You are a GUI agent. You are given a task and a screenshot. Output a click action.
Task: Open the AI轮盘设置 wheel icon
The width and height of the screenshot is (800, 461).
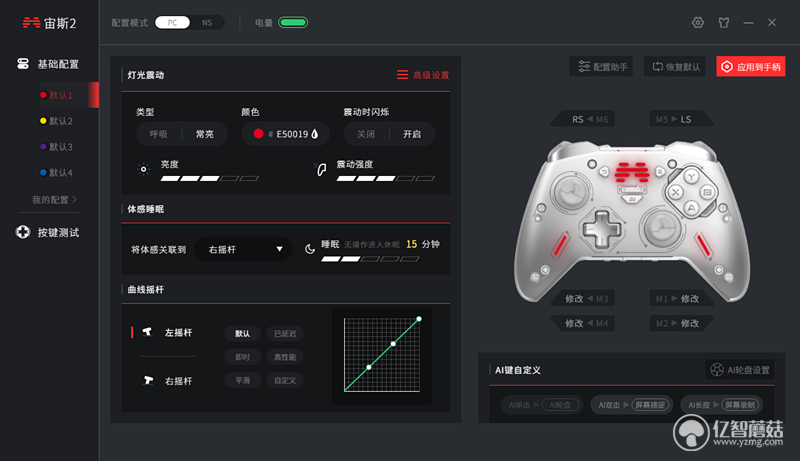click(x=717, y=370)
